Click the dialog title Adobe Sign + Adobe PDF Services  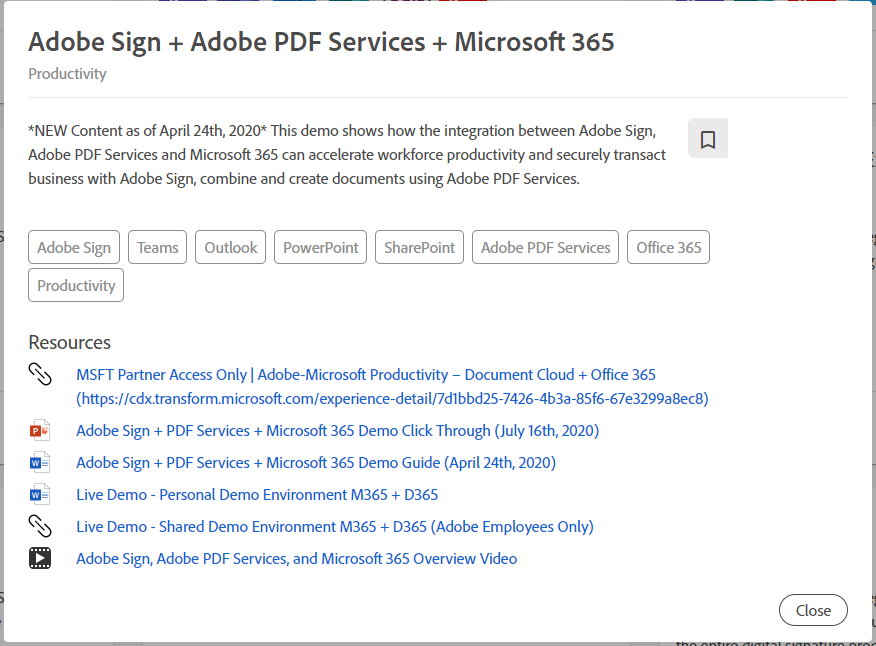pyautogui.click(x=321, y=42)
